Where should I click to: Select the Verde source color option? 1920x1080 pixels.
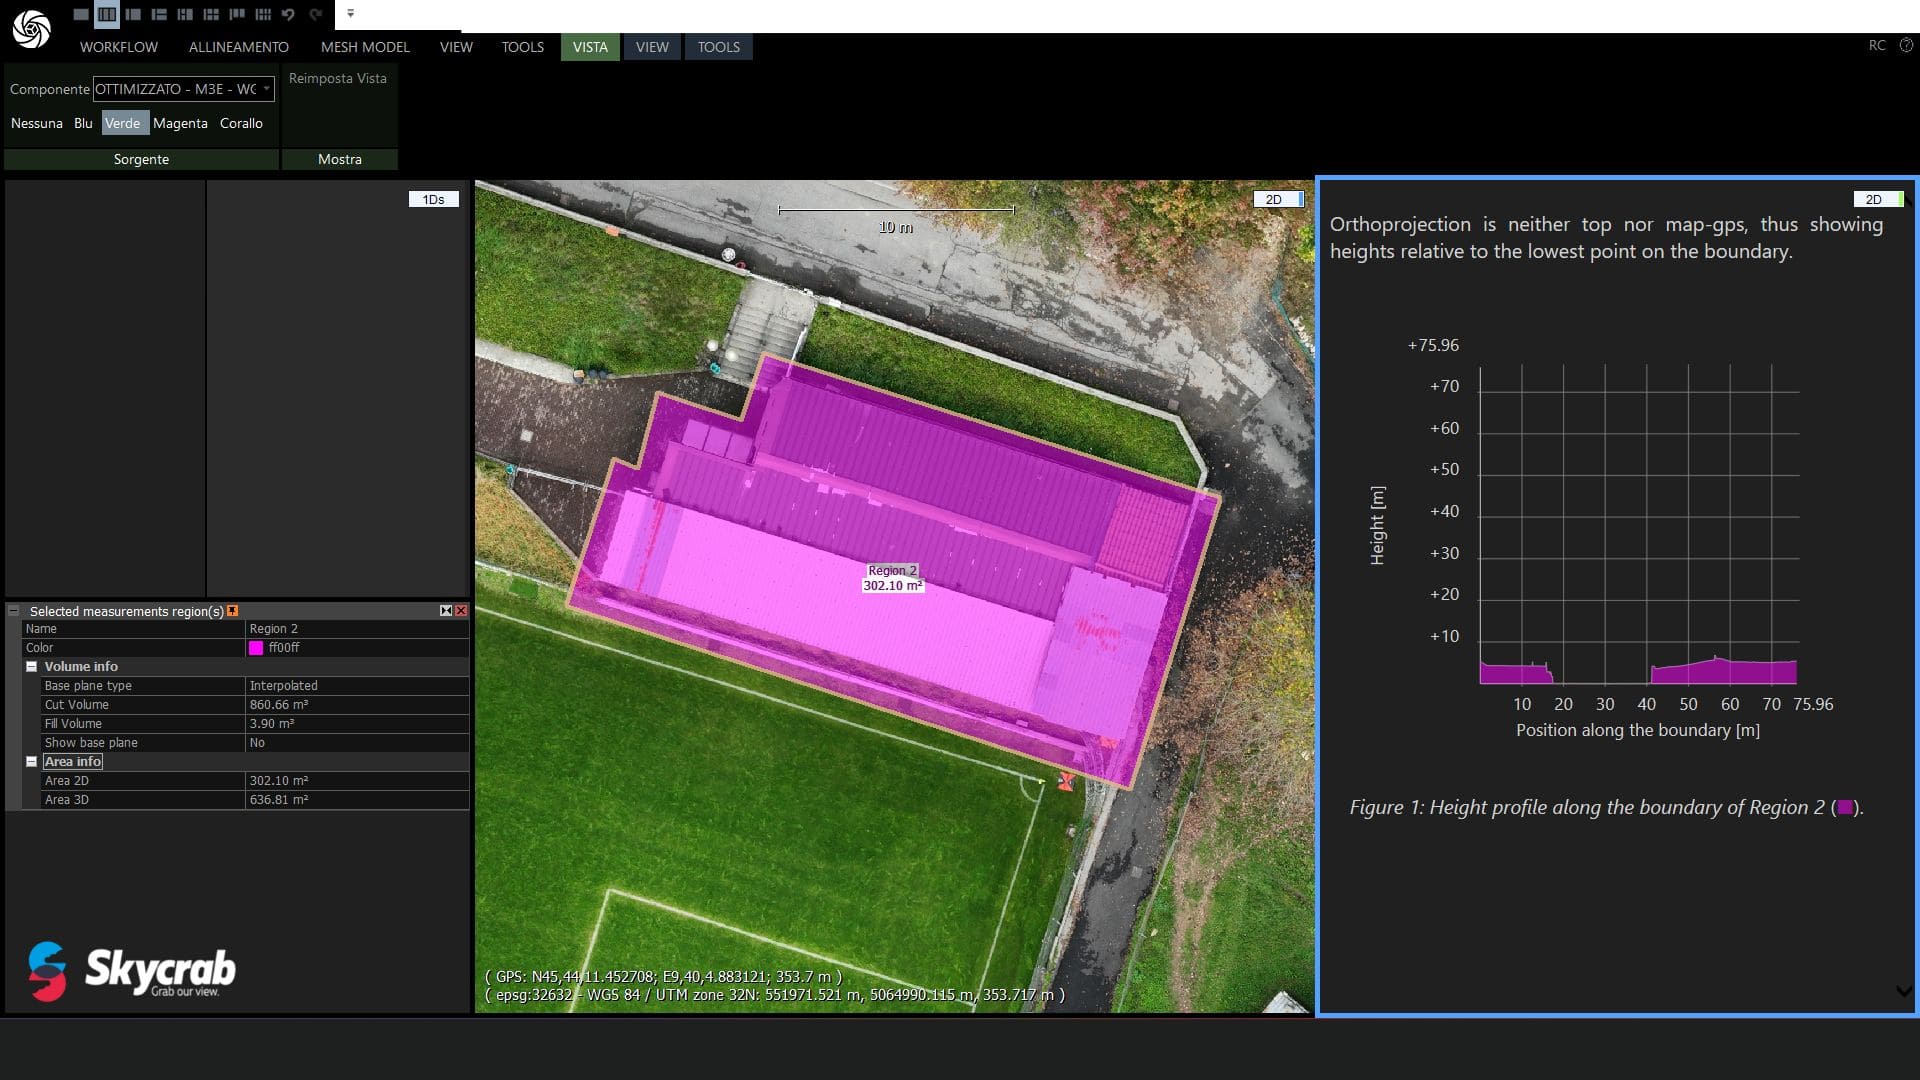[122, 123]
